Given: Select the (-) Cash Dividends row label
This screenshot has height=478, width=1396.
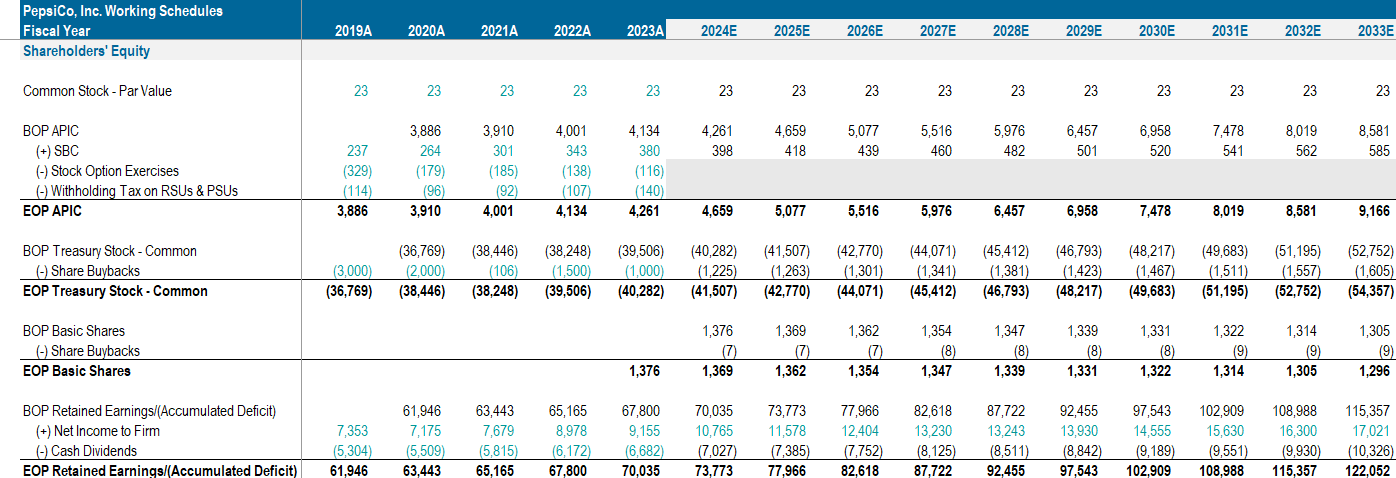Looking at the screenshot, I should pos(87,451).
